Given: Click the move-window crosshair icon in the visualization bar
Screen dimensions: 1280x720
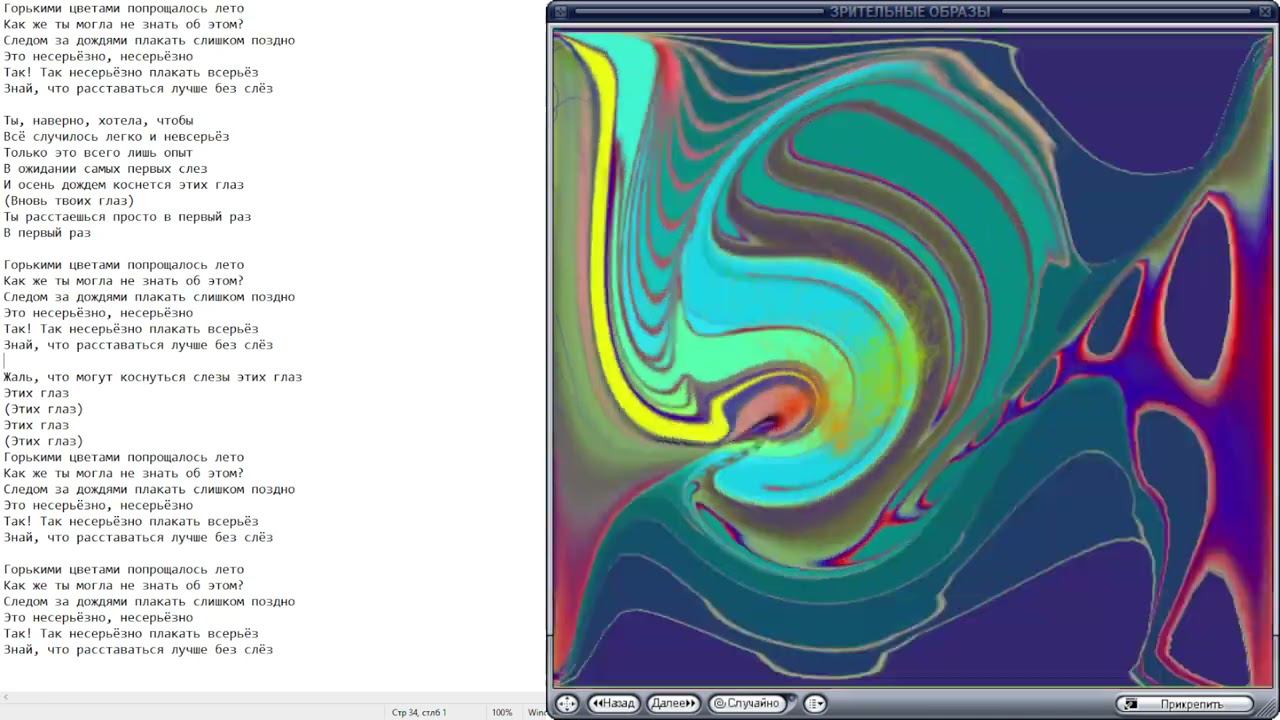Looking at the screenshot, I should click(567, 703).
